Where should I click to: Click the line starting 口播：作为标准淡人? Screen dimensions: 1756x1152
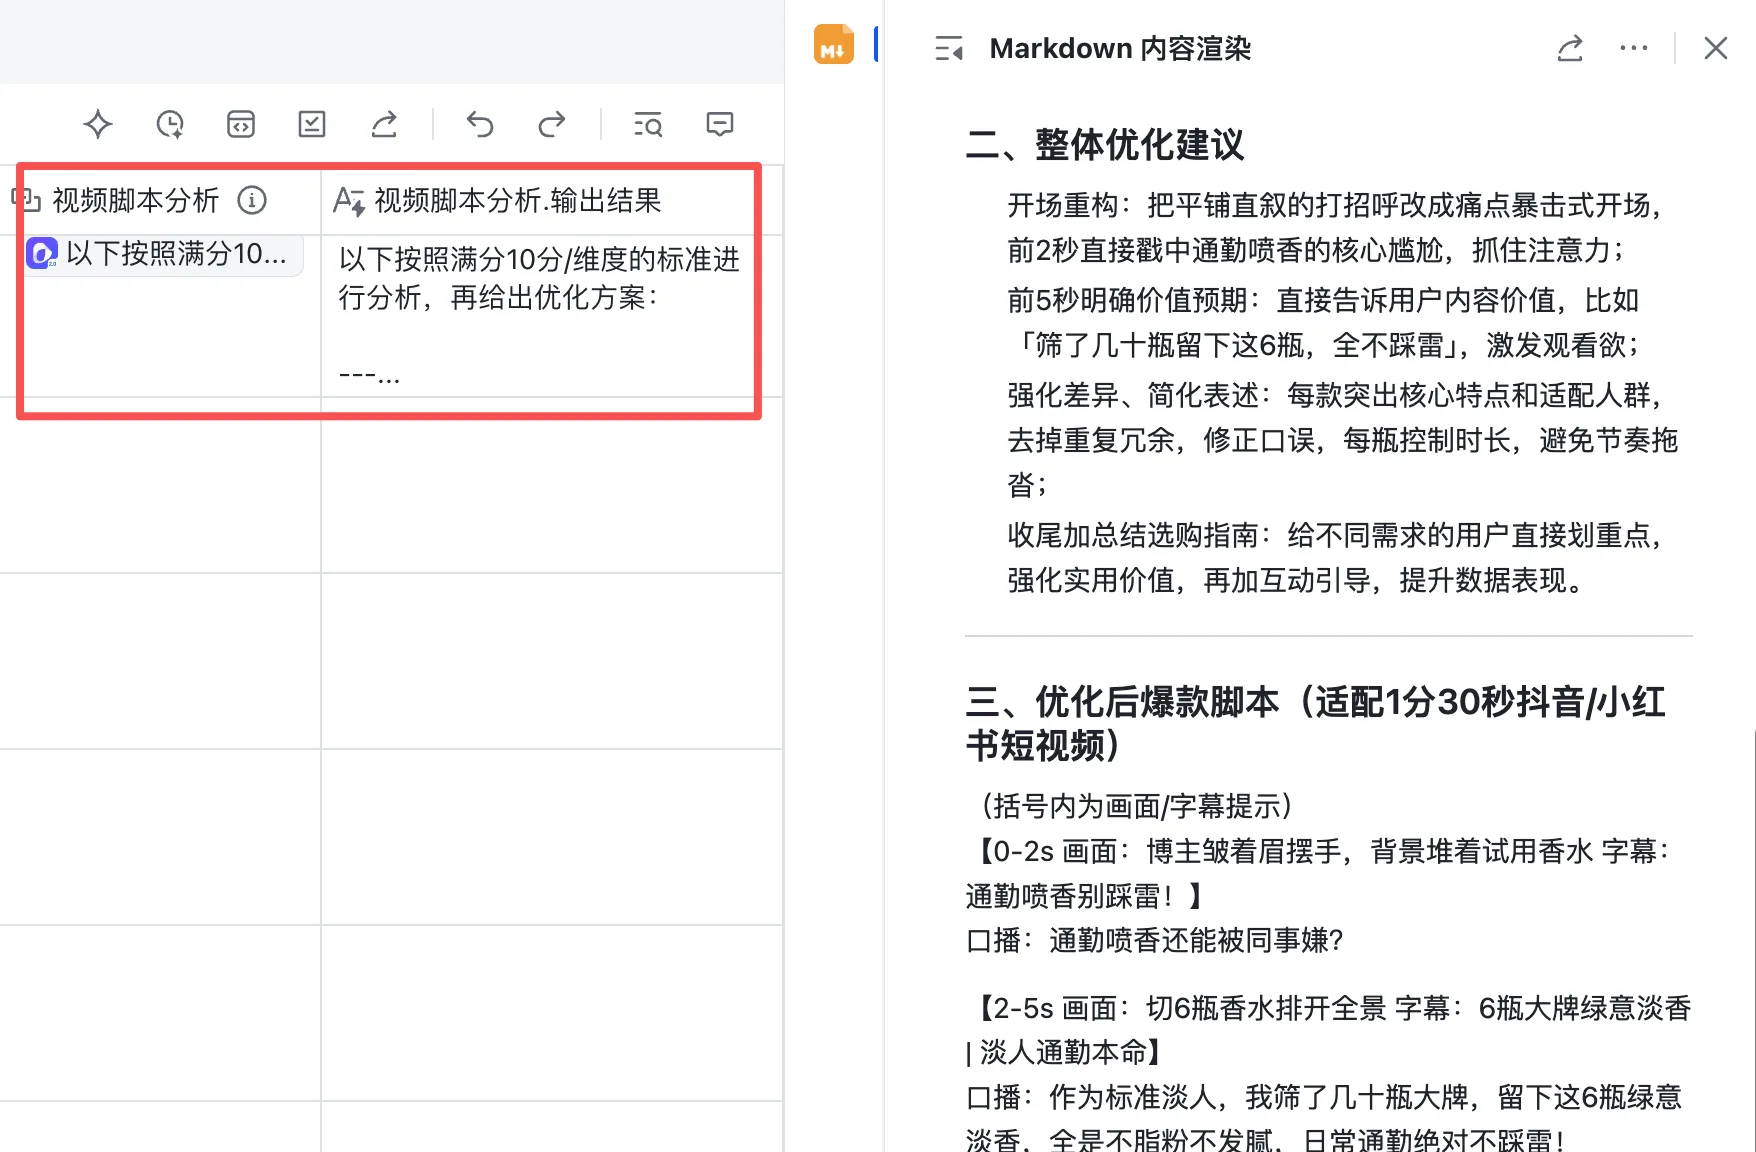(1324, 1118)
